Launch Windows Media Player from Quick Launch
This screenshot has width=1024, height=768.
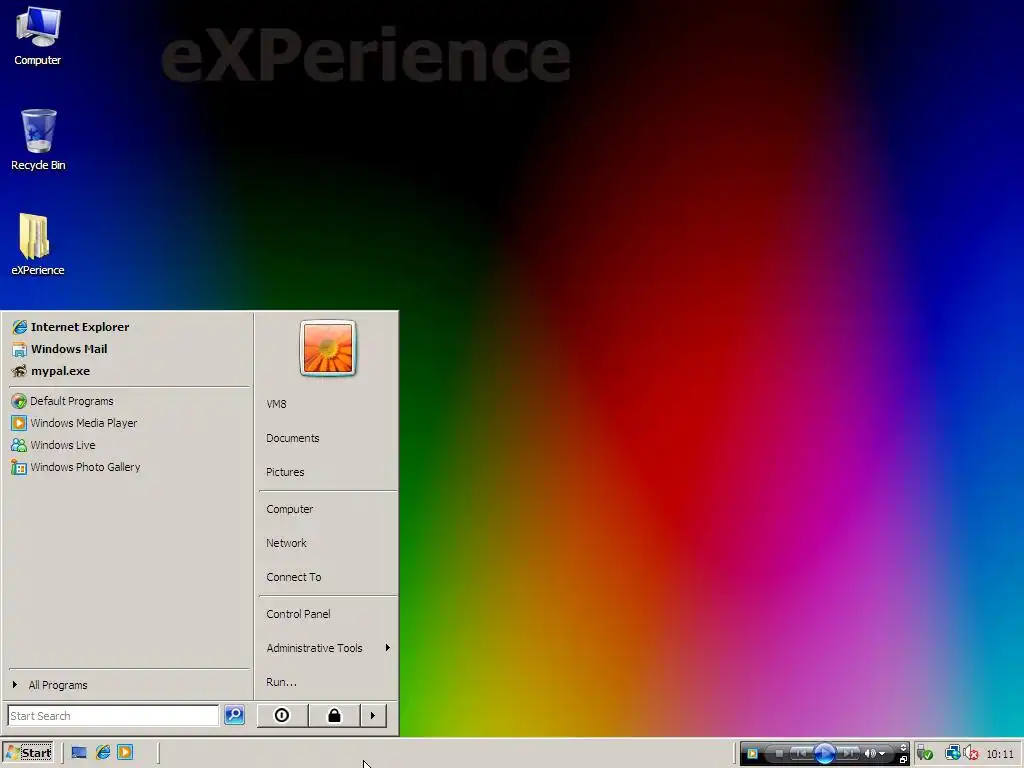pos(125,752)
